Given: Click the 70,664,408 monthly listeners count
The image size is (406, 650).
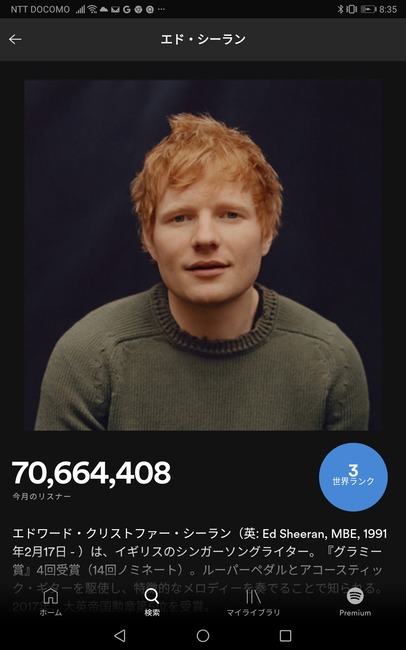Looking at the screenshot, I should pos(91,473).
